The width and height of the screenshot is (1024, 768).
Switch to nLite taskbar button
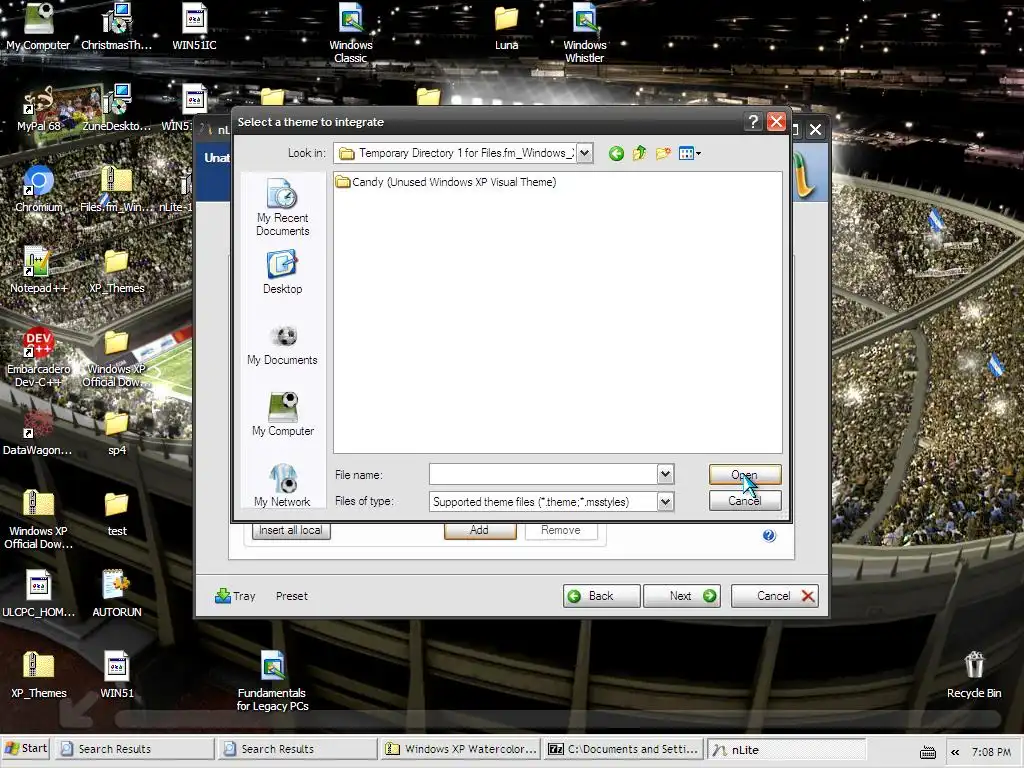(x=787, y=749)
